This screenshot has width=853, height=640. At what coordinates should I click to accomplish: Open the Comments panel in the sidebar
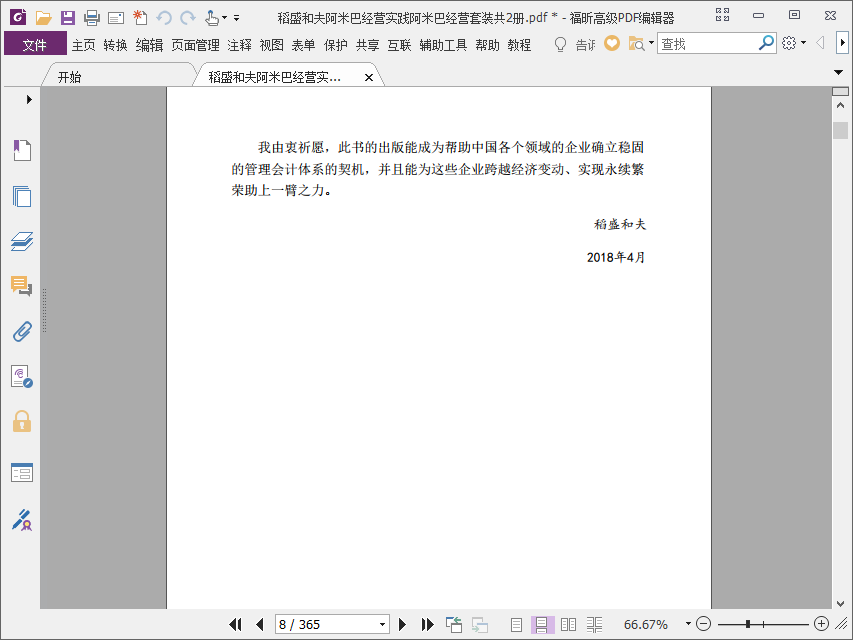click(22, 286)
